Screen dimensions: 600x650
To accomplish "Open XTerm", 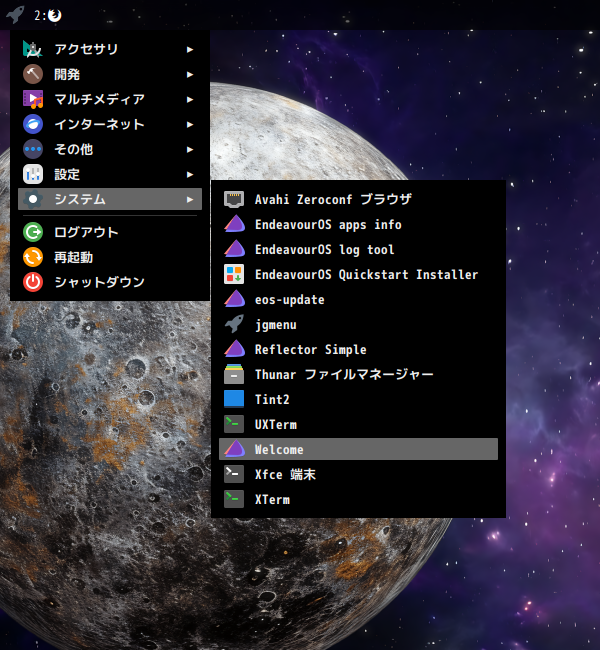I will 358,500.
